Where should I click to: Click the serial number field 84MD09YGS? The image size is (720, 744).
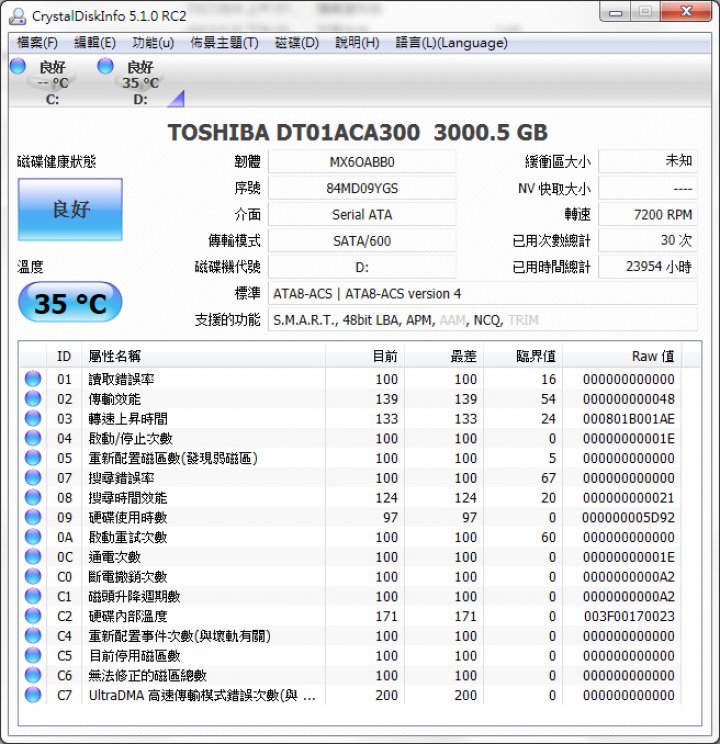pos(362,188)
